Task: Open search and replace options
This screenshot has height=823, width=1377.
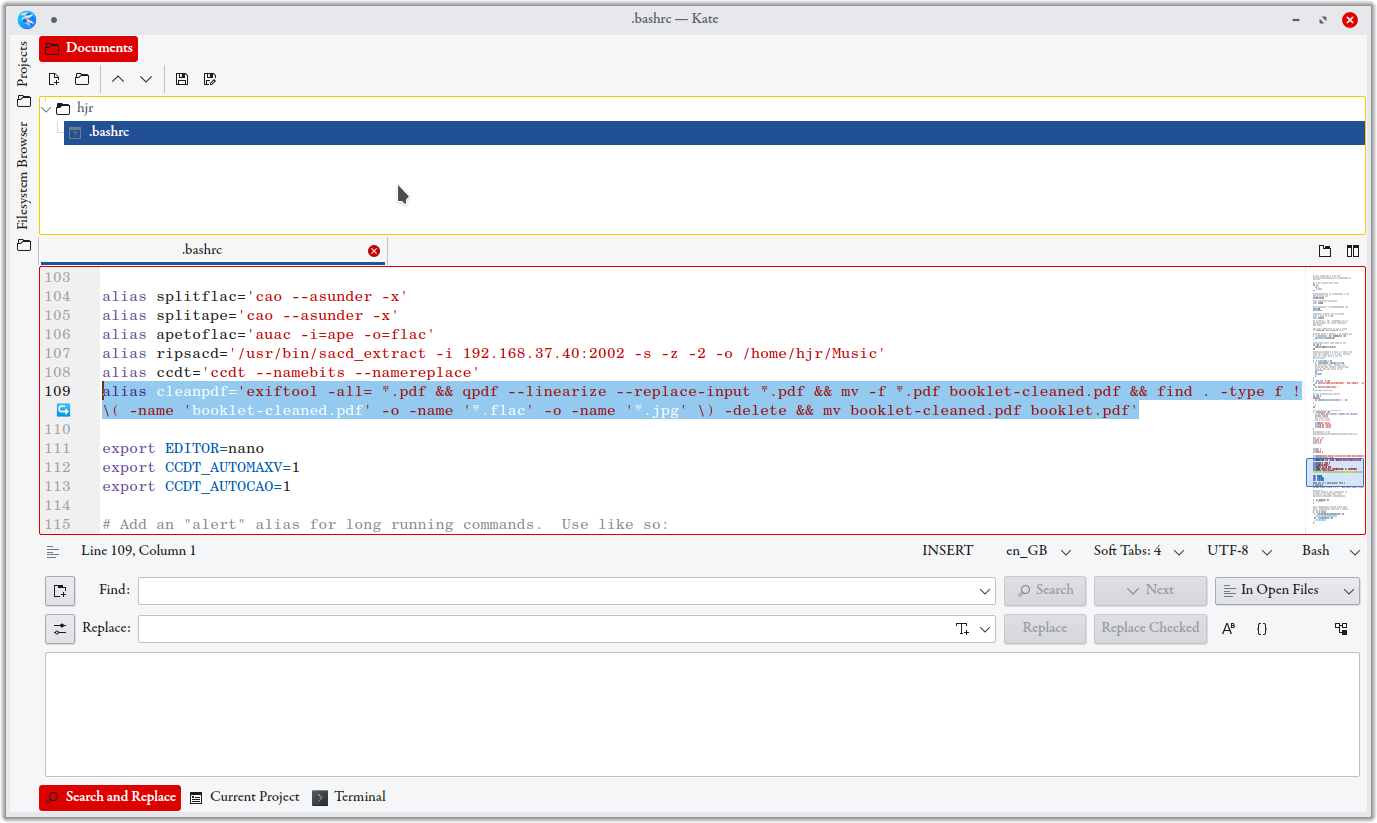Action: coord(59,628)
